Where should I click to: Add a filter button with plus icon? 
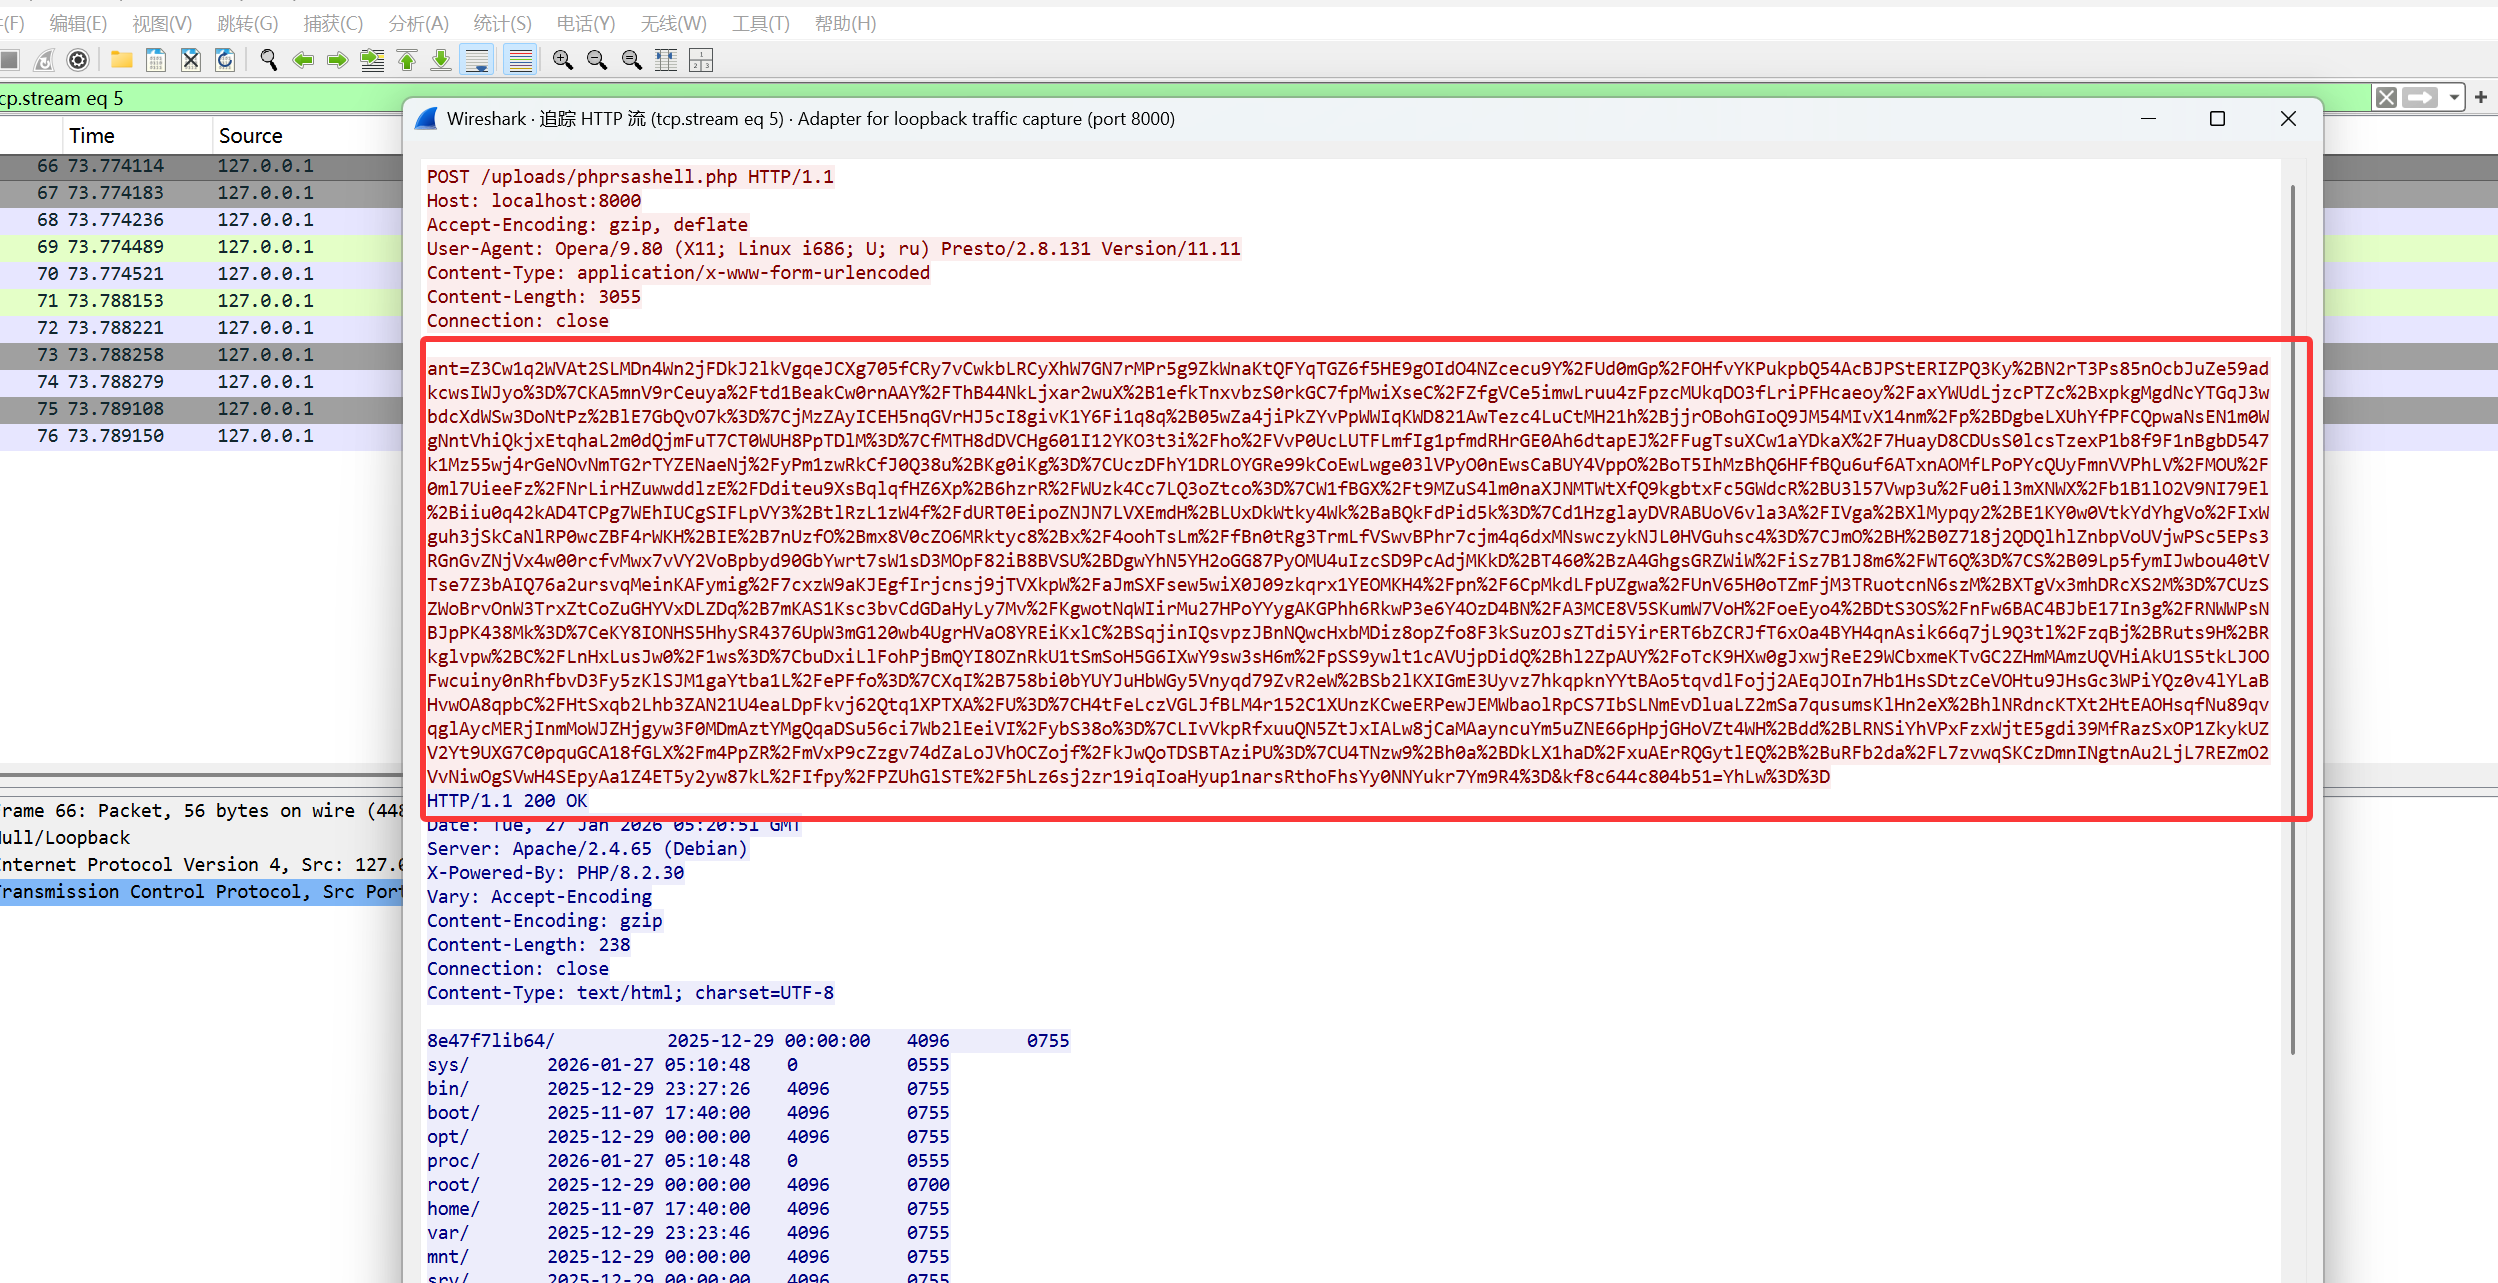click(x=2481, y=97)
